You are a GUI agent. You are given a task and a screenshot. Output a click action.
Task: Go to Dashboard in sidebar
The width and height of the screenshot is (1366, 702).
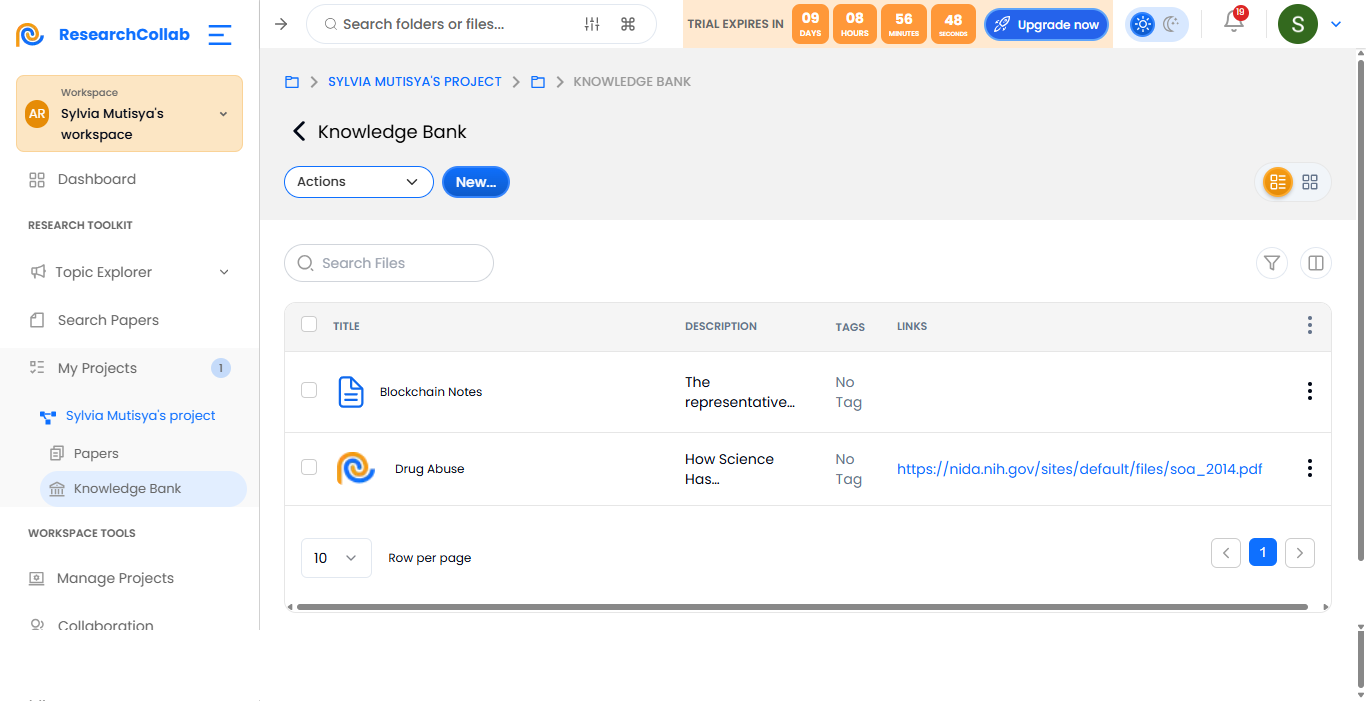click(96, 180)
